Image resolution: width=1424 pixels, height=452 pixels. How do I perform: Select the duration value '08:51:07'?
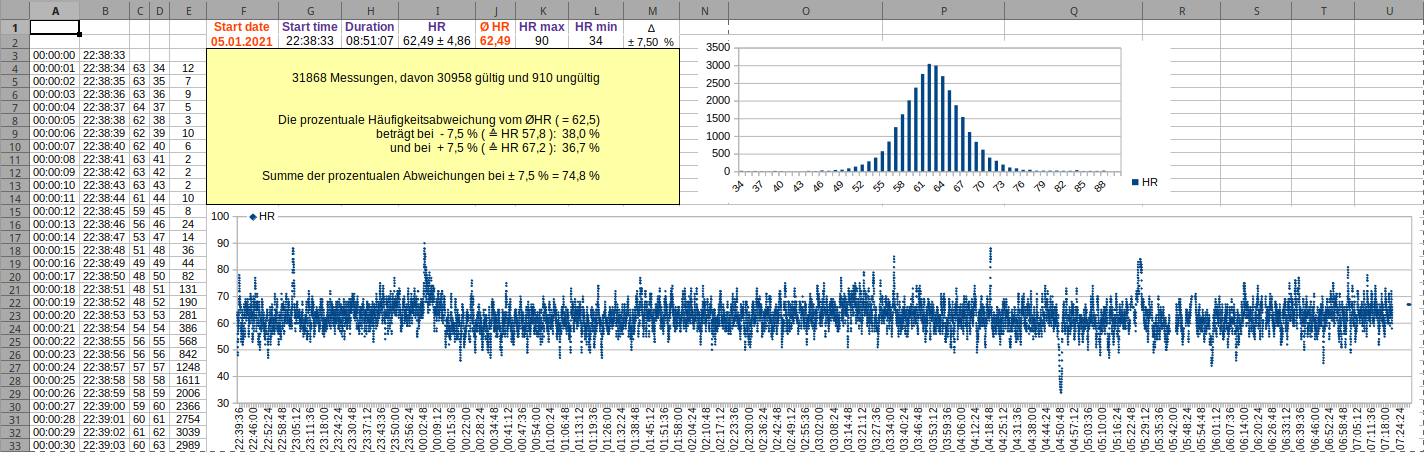point(370,42)
